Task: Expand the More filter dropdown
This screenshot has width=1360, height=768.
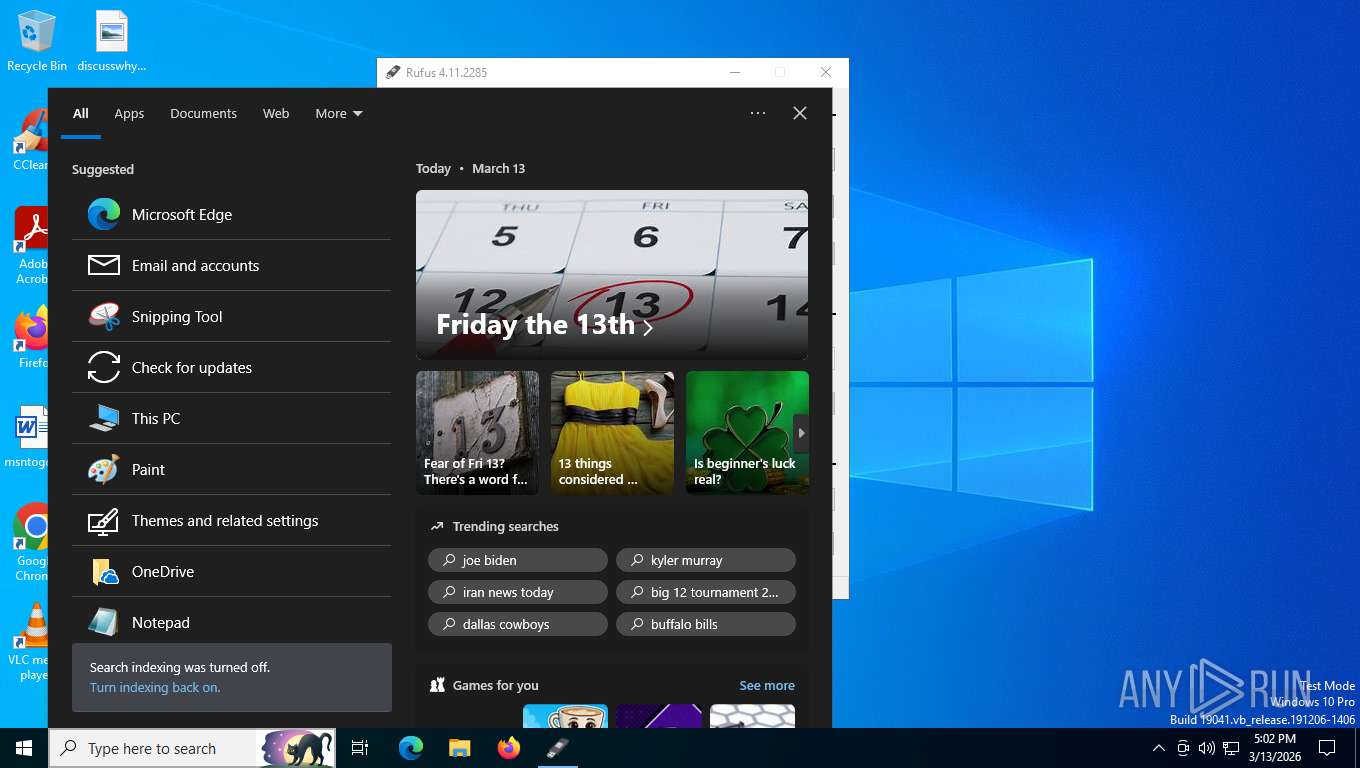Action: (338, 113)
